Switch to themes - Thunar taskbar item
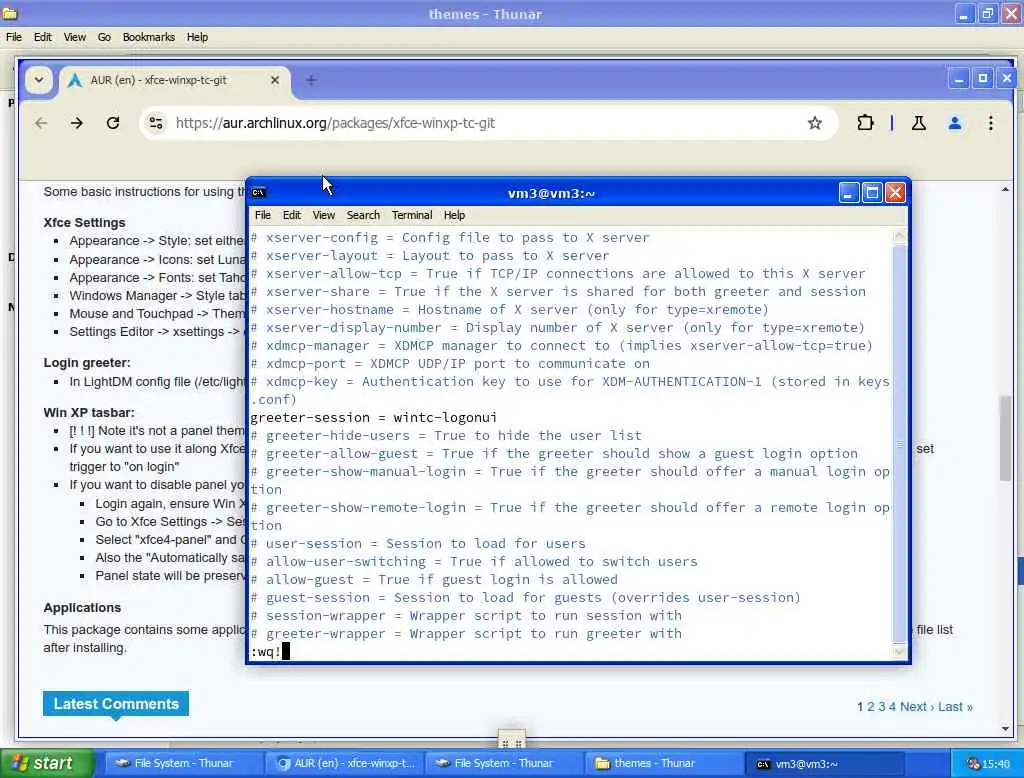 [x=664, y=763]
